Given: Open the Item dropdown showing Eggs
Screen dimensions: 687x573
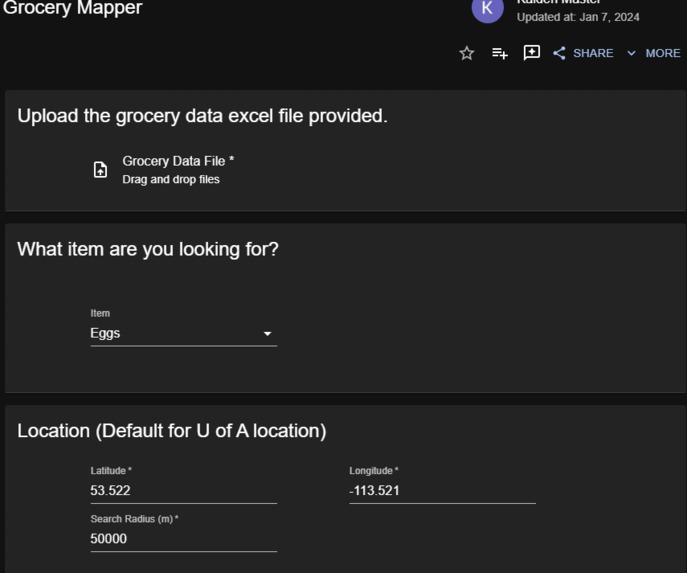Looking at the screenshot, I should [184, 333].
